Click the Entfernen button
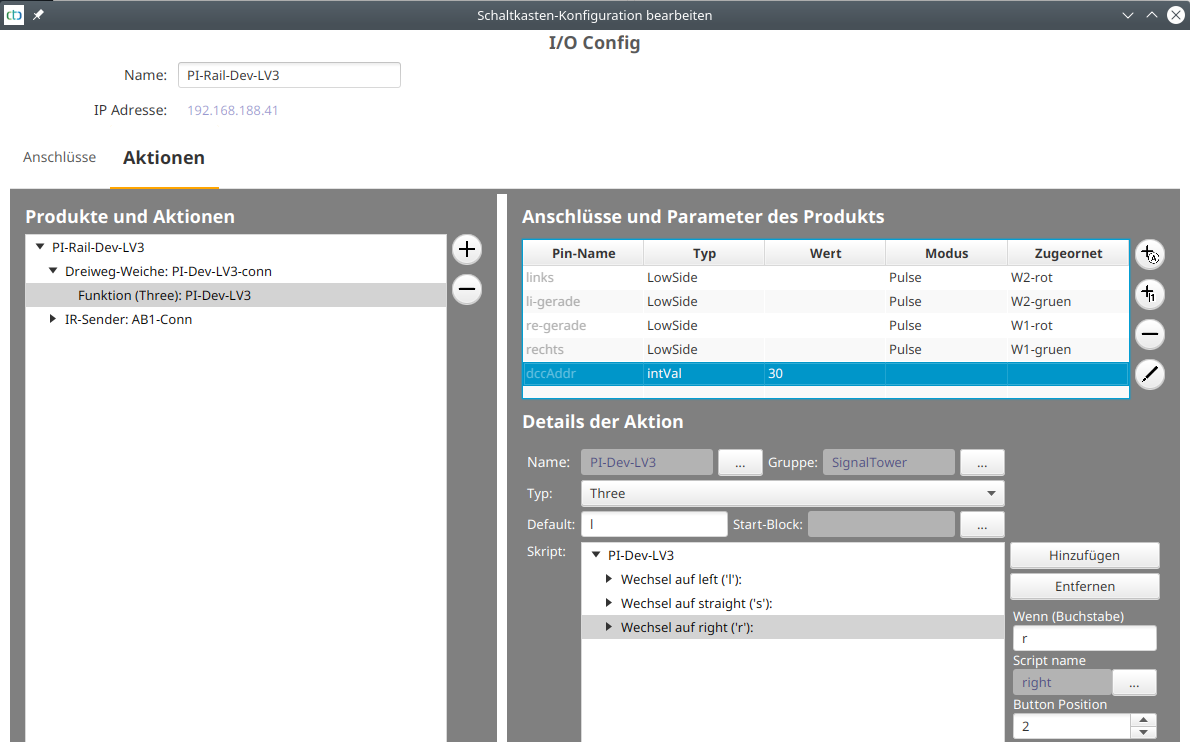This screenshot has width=1190, height=742. pos(1084,586)
